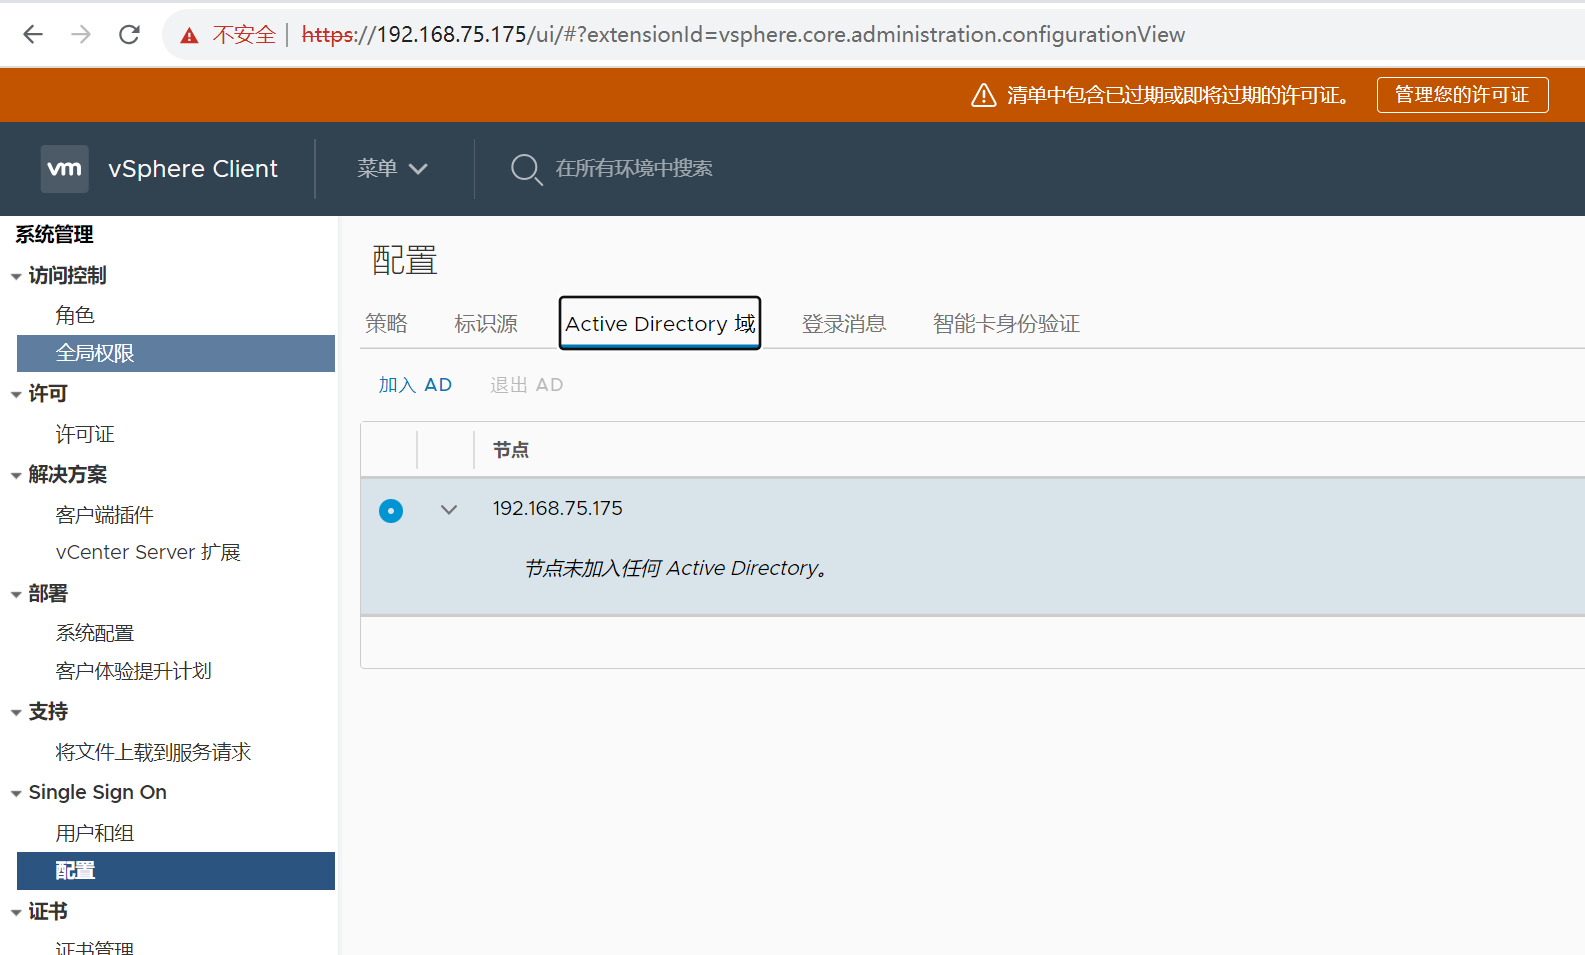Select 全局权限 in sidebar
Image resolution: width=1585 pixels, height=955 pixels.
click(x=176, y=353)
